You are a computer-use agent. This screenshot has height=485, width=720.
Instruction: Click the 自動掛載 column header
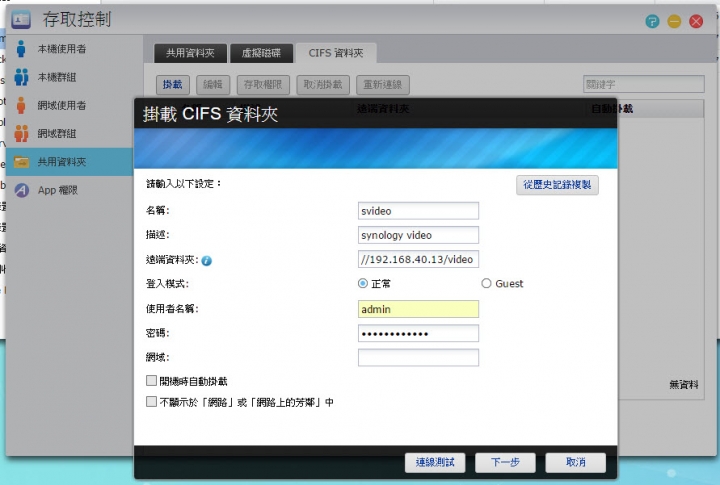612,109
